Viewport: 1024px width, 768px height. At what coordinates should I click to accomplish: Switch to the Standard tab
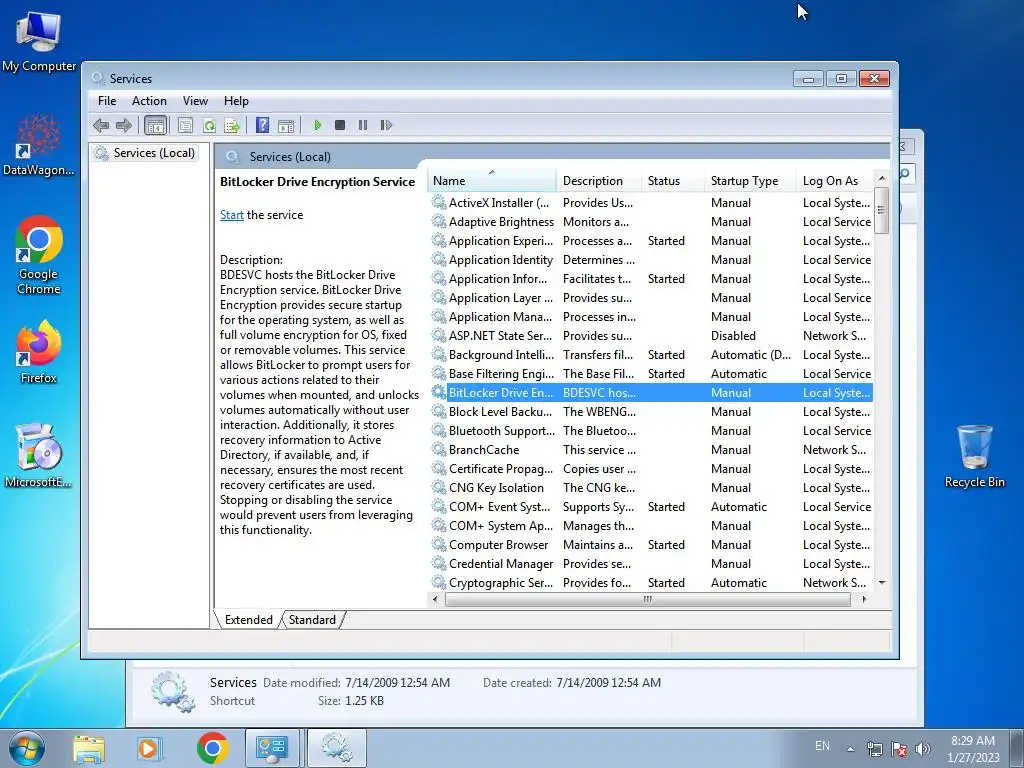click(x=312, y=620)
